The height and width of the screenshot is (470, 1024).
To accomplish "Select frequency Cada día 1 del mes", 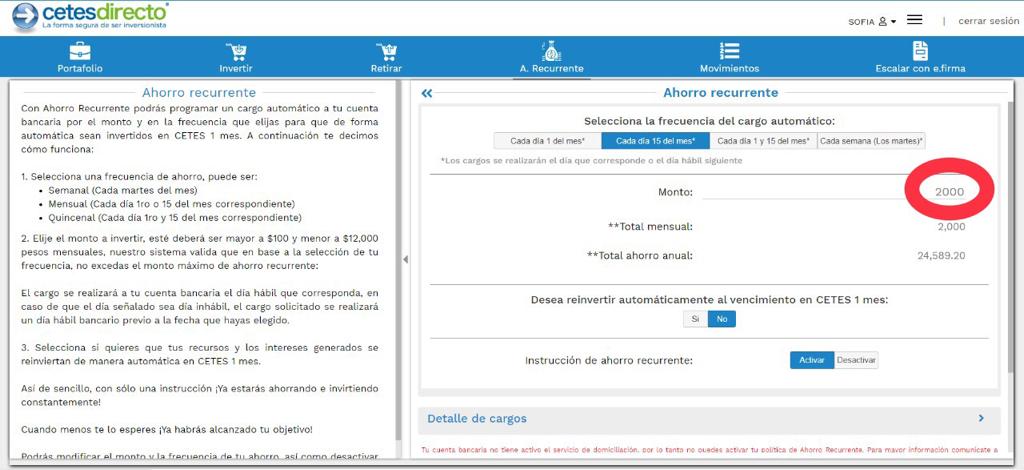I will point(547,141).
